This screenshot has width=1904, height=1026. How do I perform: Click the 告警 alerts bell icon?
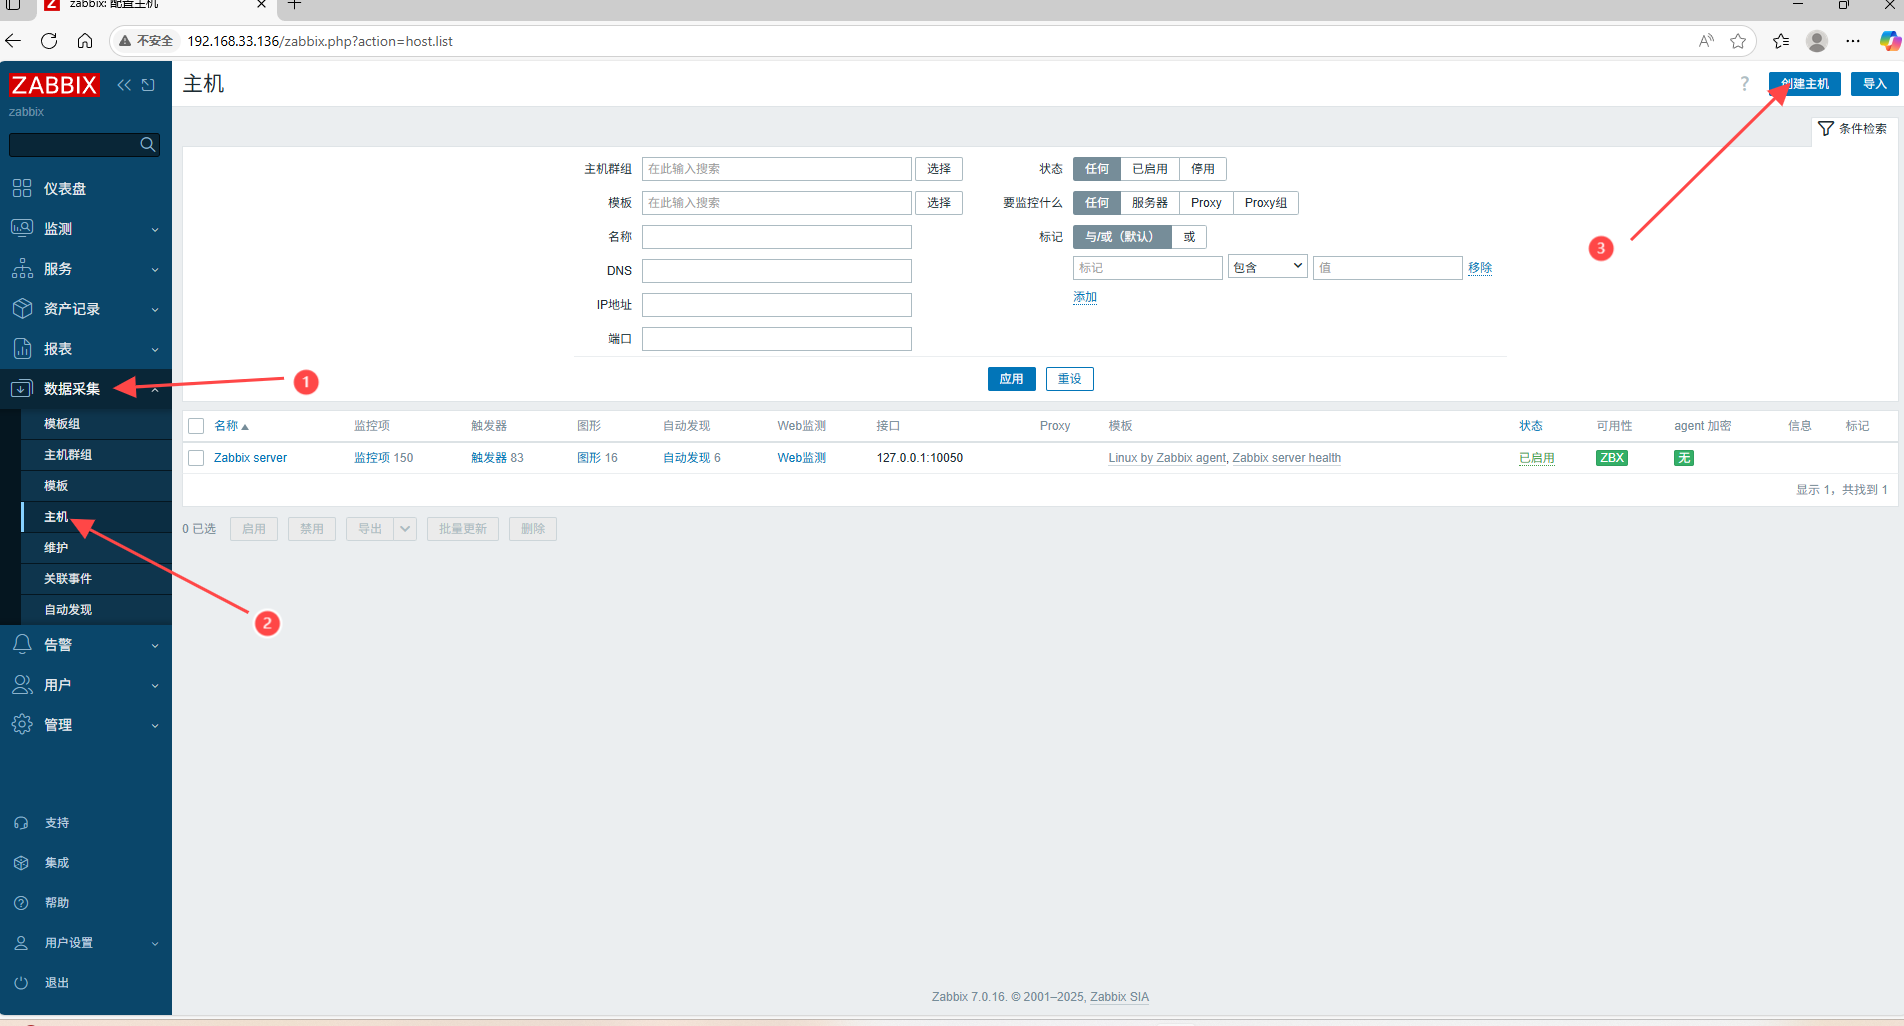(22, 644)
